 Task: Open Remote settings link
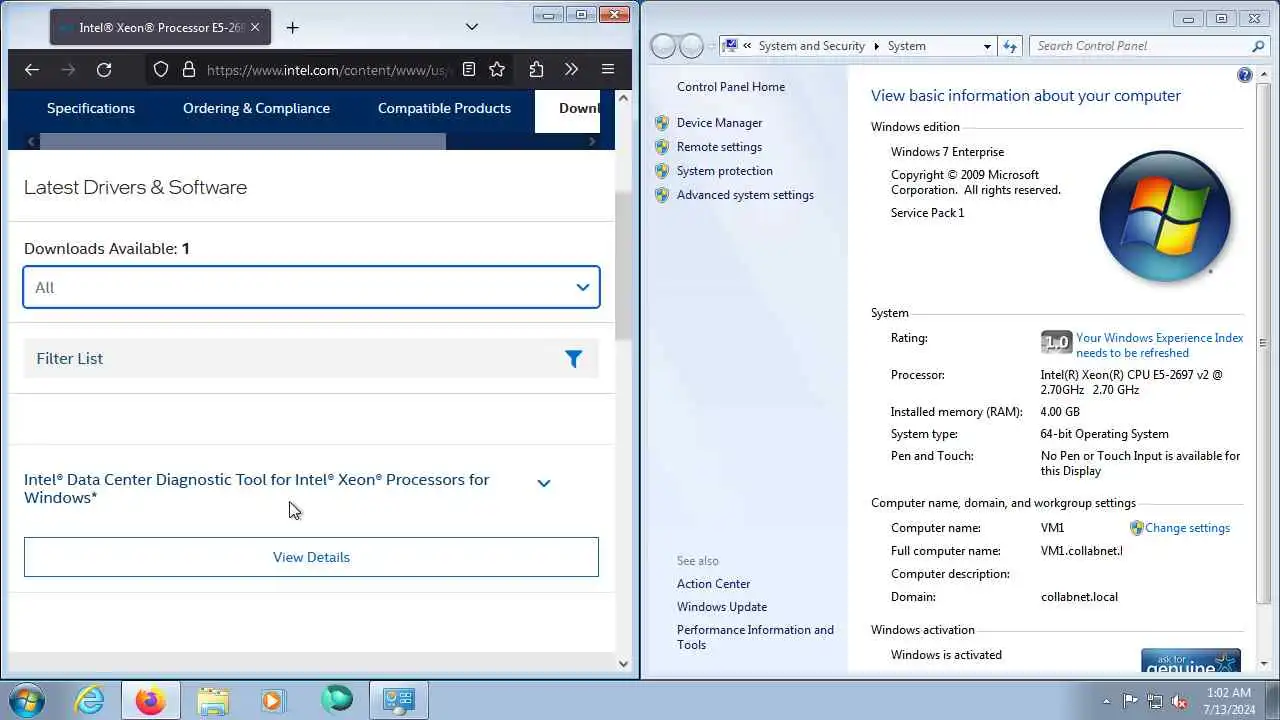click(x=719, y=147)
